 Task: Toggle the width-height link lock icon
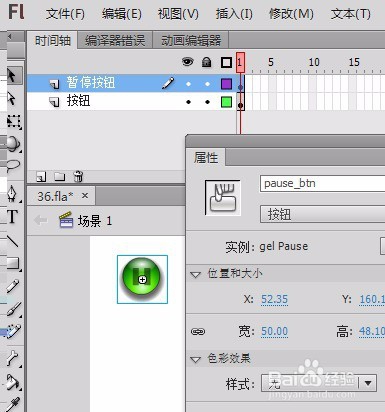pos(198,332)
